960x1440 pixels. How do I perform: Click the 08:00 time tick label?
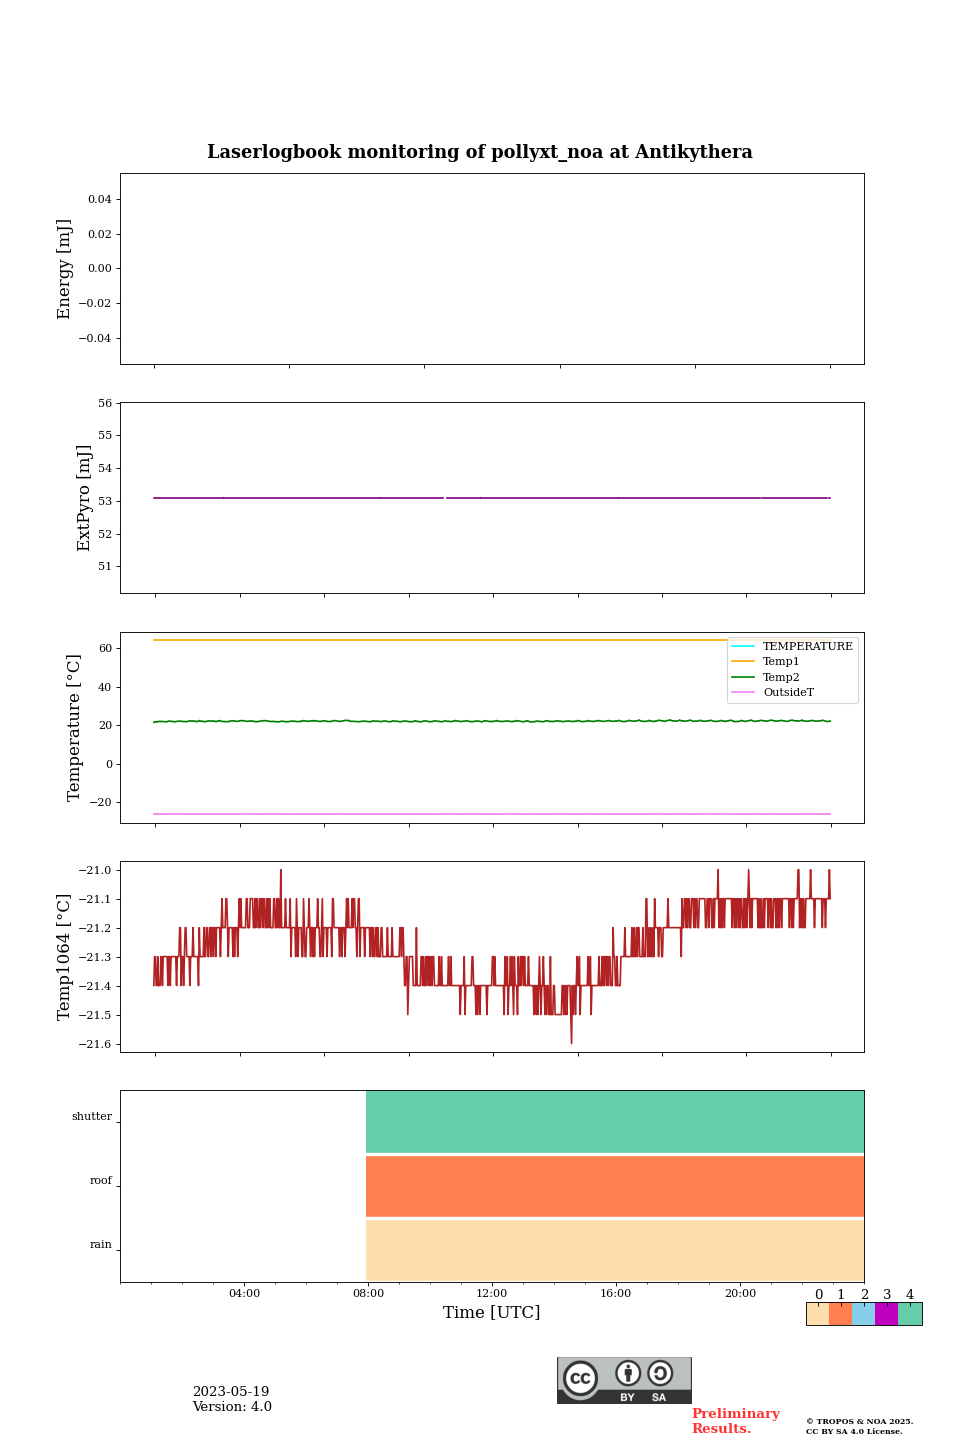point(368,1293)
